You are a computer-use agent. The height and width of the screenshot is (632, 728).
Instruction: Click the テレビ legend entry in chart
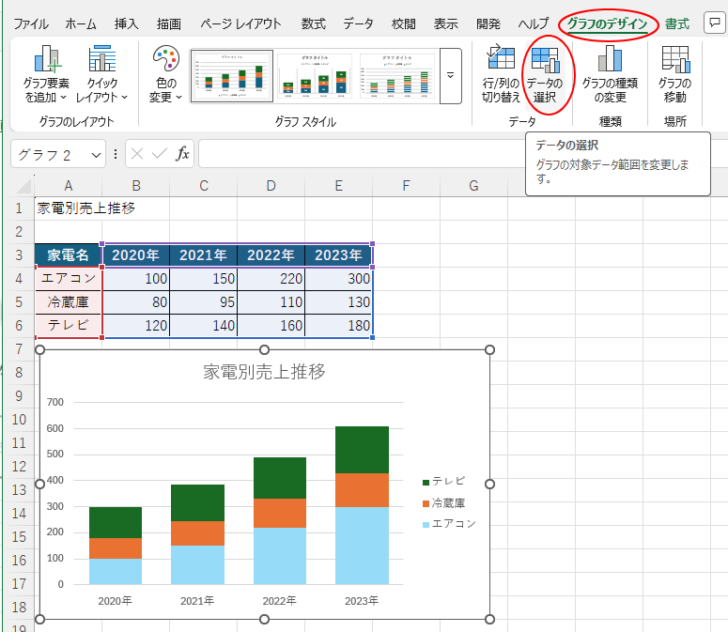point(448,481)
